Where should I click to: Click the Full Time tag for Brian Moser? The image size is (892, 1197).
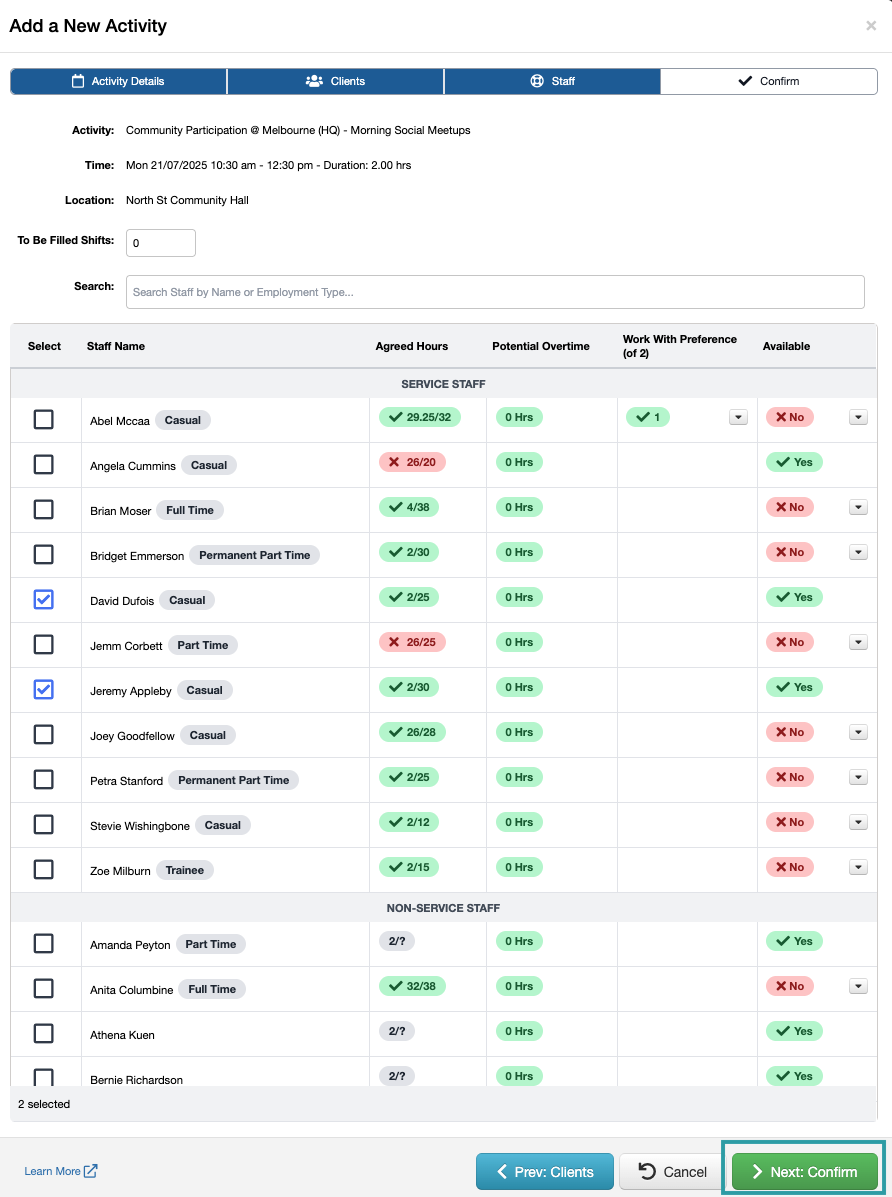[190, 510]
